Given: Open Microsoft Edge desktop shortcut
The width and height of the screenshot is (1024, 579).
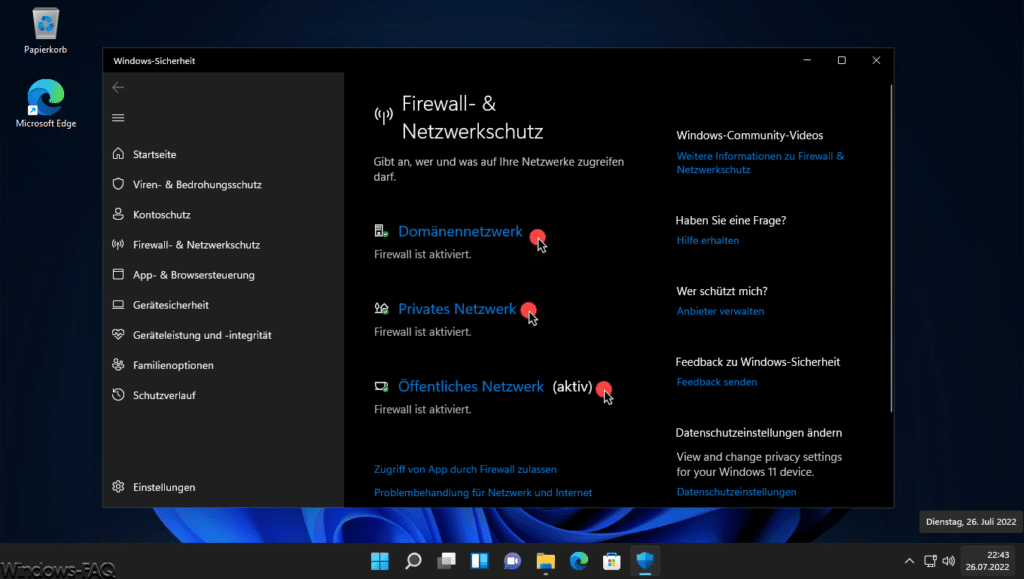Looking at the screenshot, I should pos(46,104).
